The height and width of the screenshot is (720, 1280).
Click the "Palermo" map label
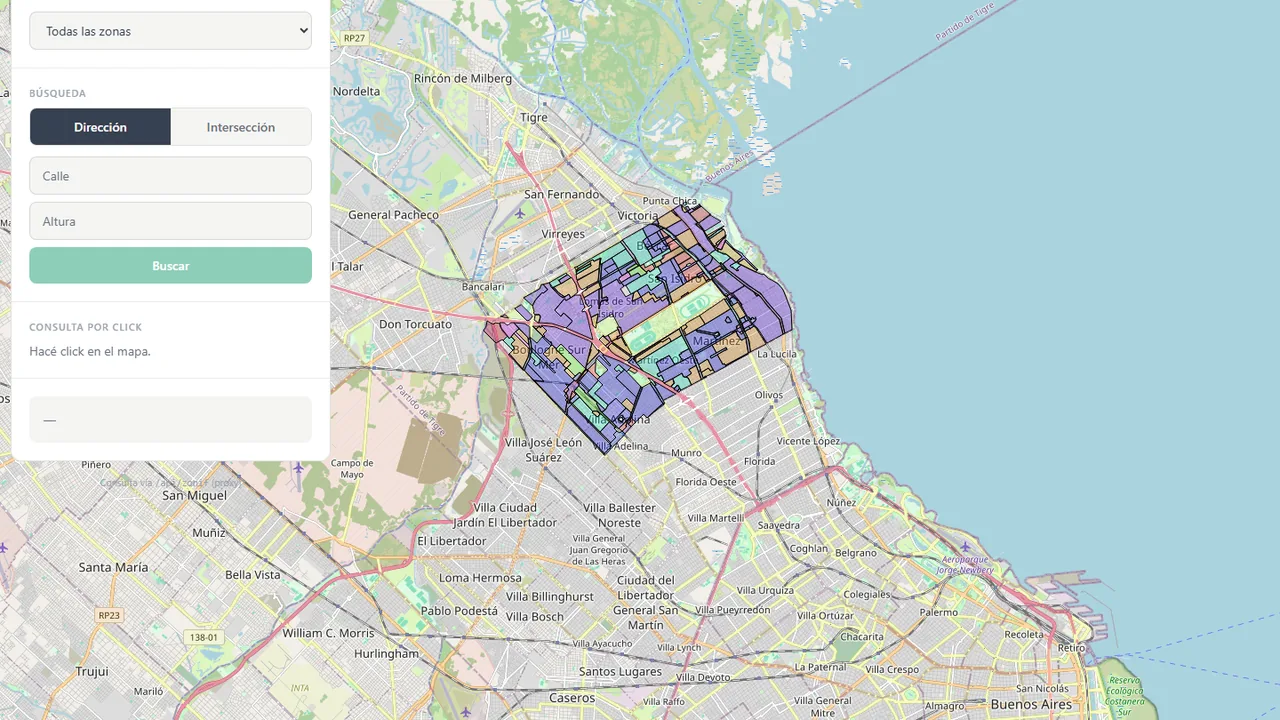point(939,612)
